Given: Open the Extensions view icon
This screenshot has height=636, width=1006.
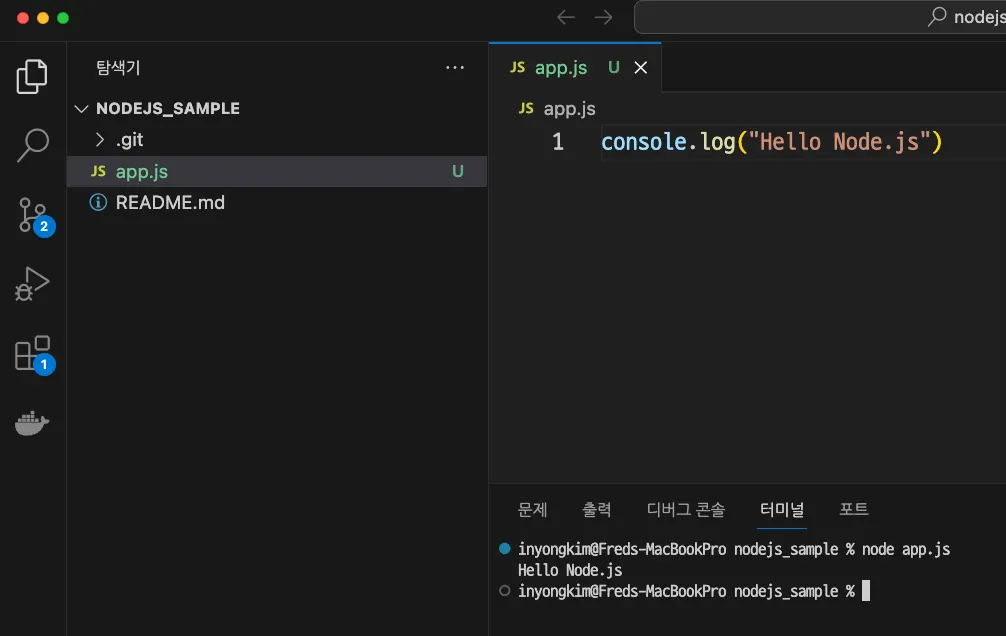Looking at the screenshot, I should 32,354.
